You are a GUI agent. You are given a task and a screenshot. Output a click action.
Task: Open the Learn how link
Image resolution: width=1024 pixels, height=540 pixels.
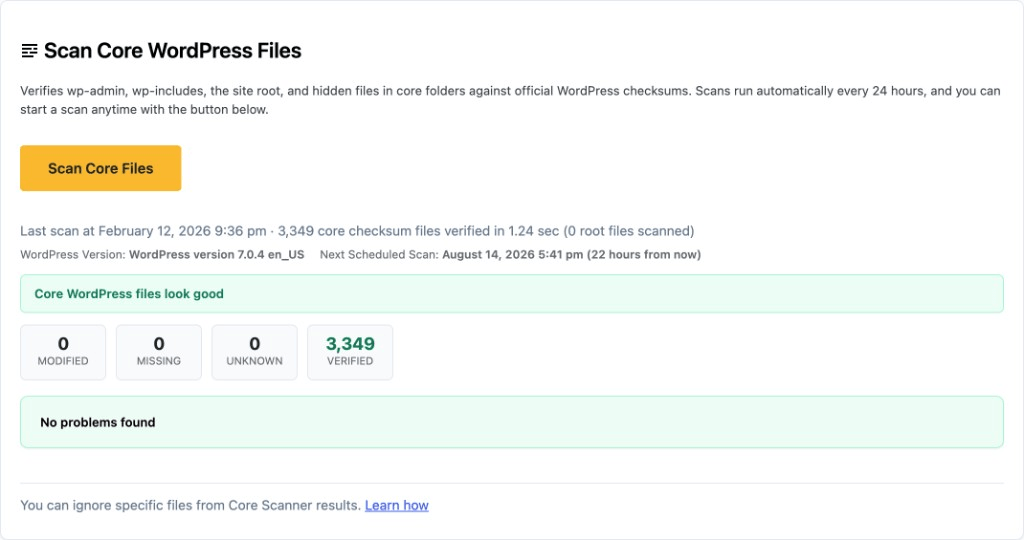(396, 505)
